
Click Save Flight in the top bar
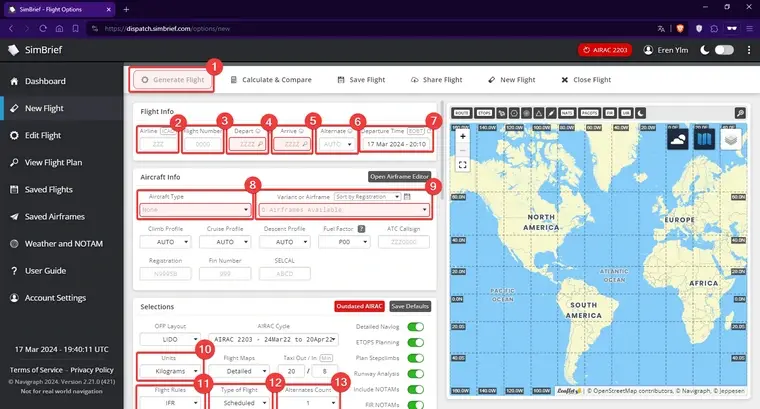(361, 80)
